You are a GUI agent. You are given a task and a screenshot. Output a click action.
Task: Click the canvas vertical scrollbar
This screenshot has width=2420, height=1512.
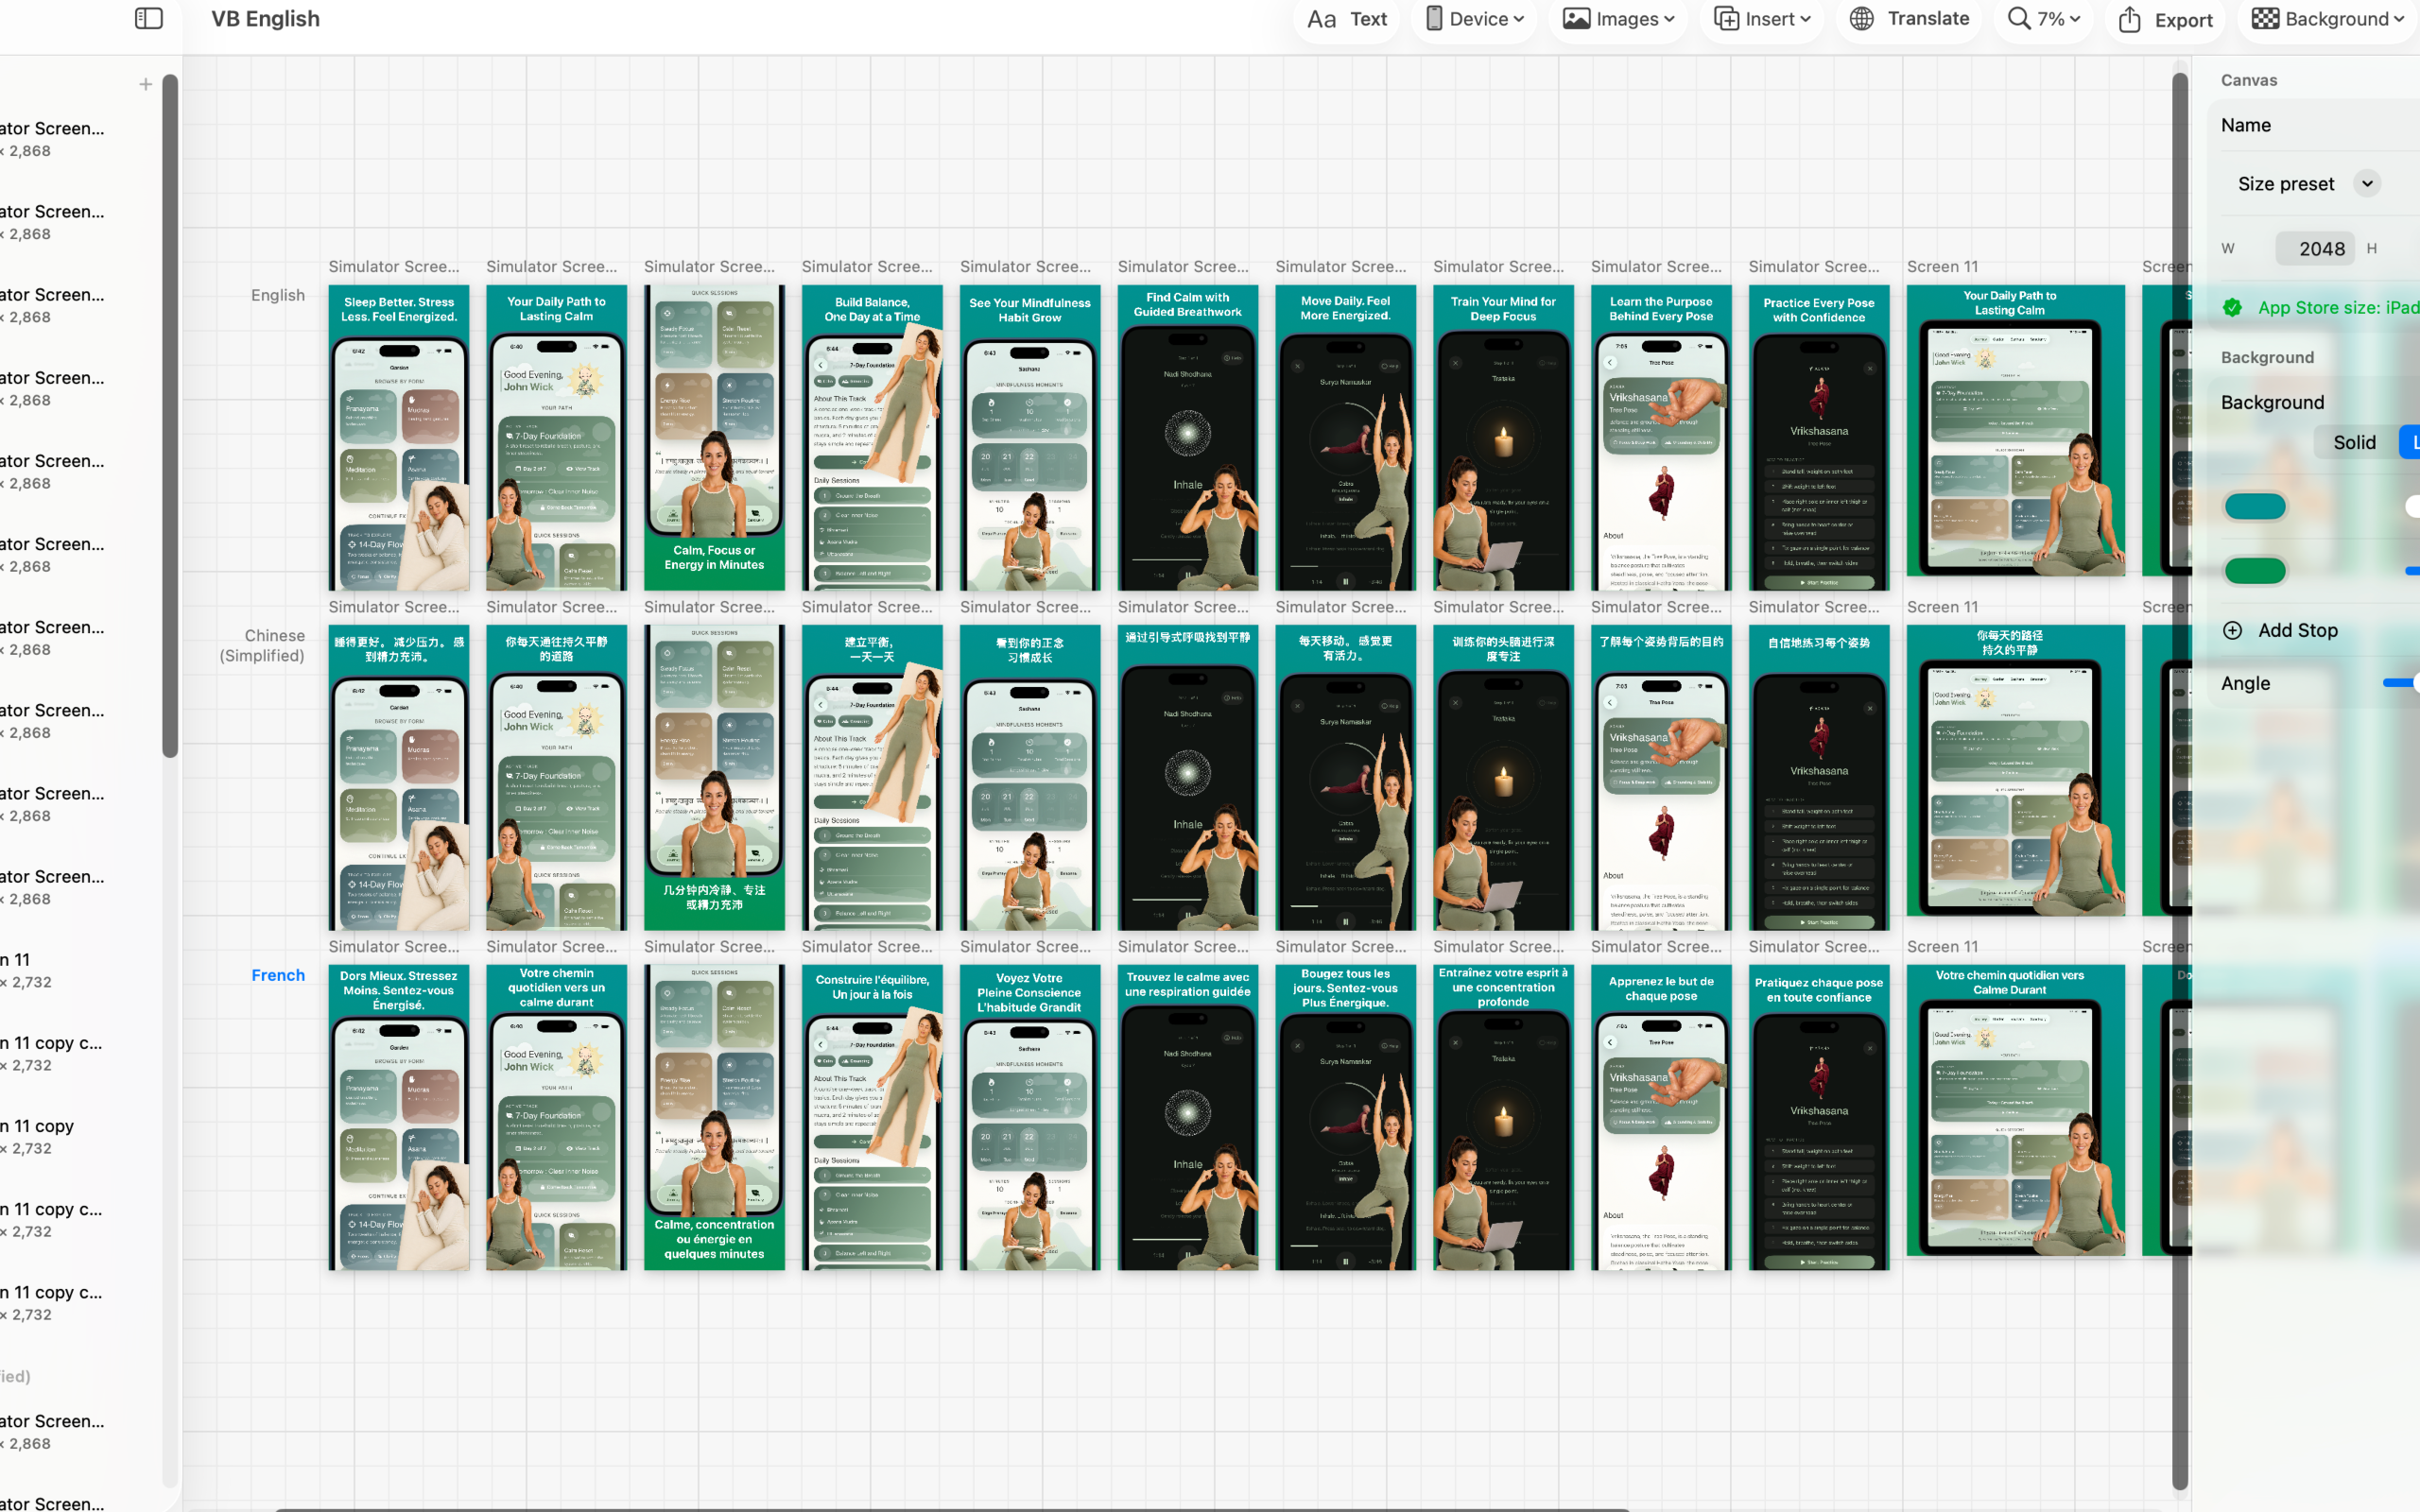2180,780
